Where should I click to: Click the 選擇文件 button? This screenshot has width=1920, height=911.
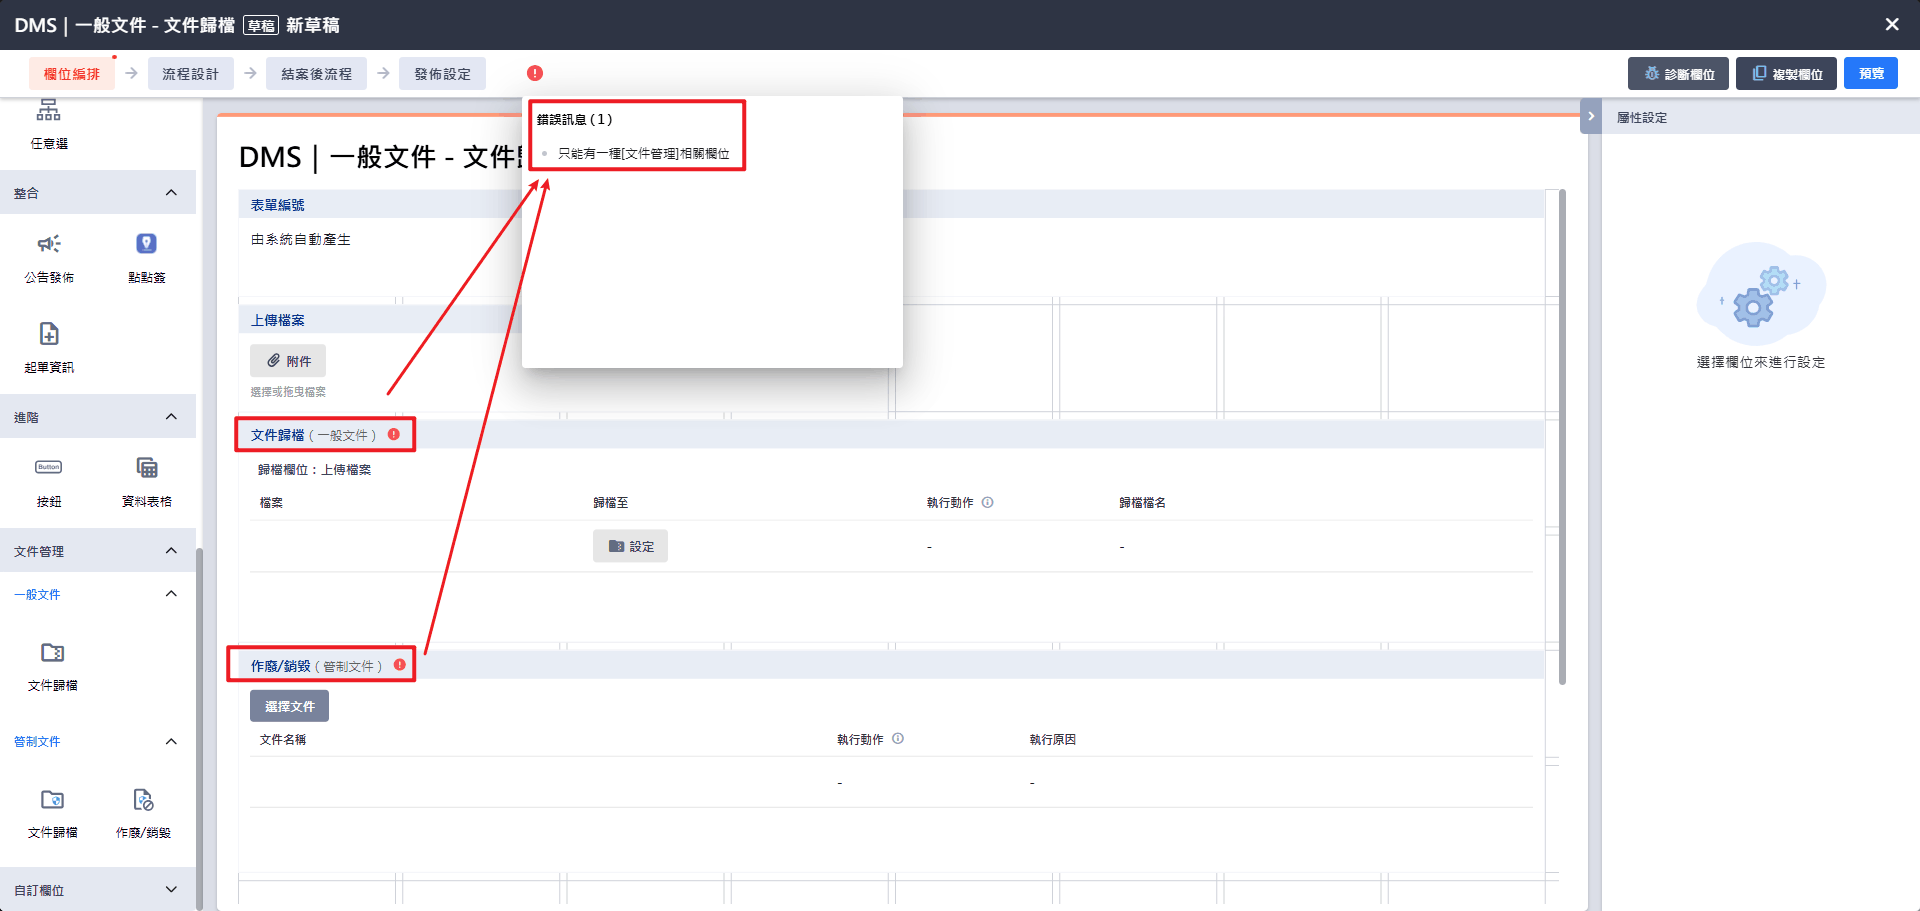point(289,705)
